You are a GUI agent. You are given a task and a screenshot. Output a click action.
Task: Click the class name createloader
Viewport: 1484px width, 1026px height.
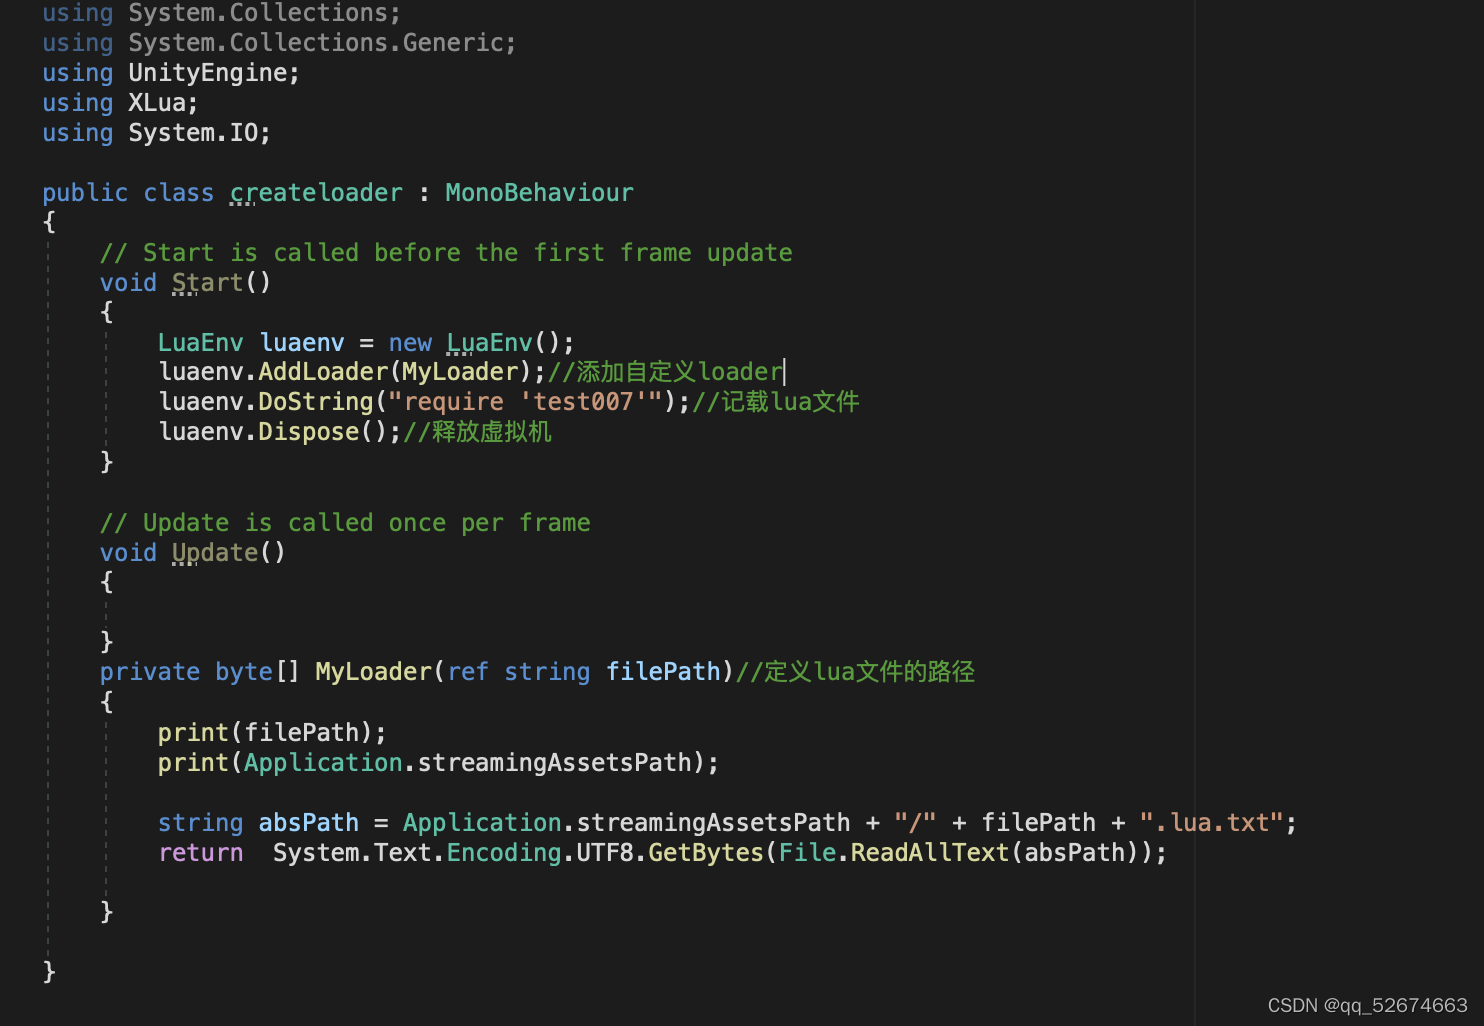[315, 192]
